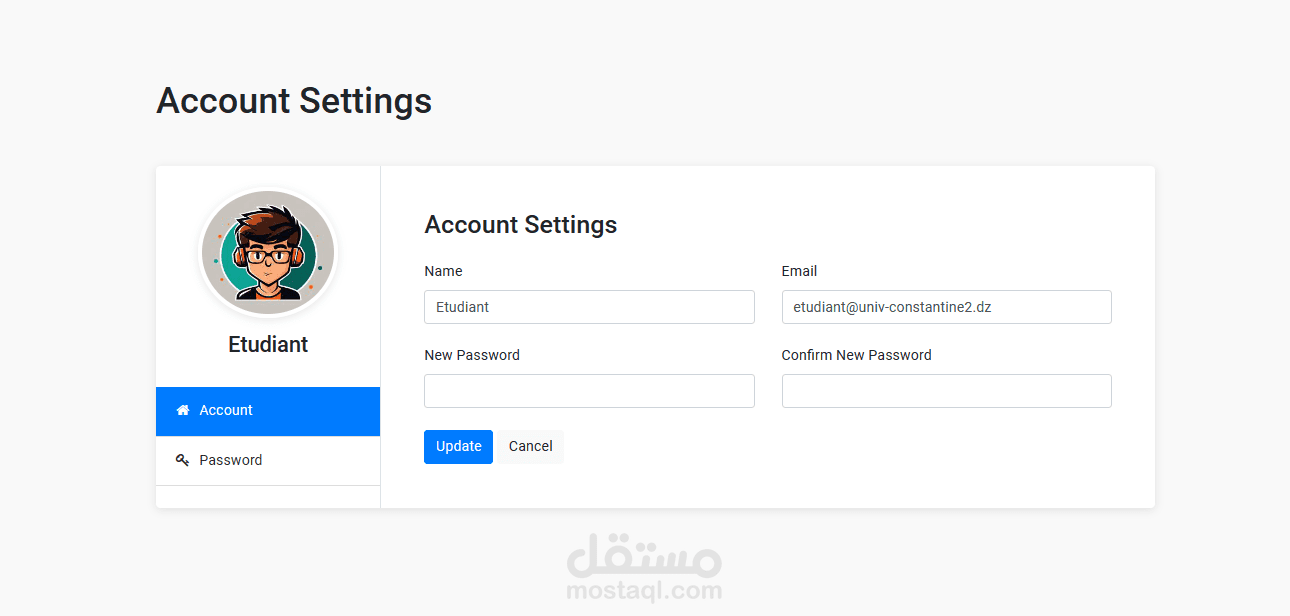Click the Account Settings form heading
The height and width of the screenshot is (616, 1290).
point(520,225)
